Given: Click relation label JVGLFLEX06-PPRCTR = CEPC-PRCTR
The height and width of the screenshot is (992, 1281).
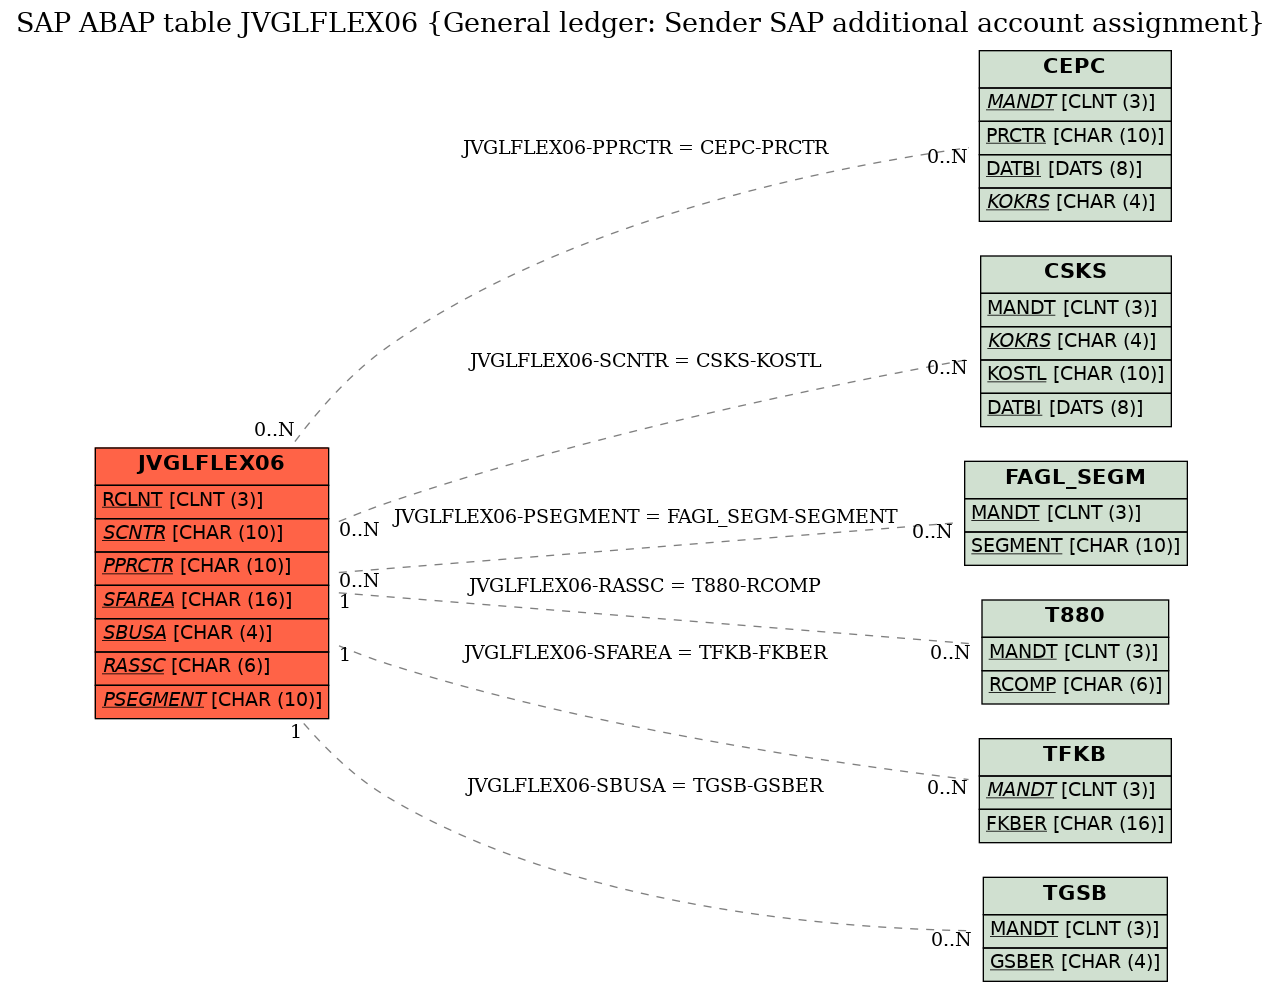Looking at the screenshot, I should 645,148.
